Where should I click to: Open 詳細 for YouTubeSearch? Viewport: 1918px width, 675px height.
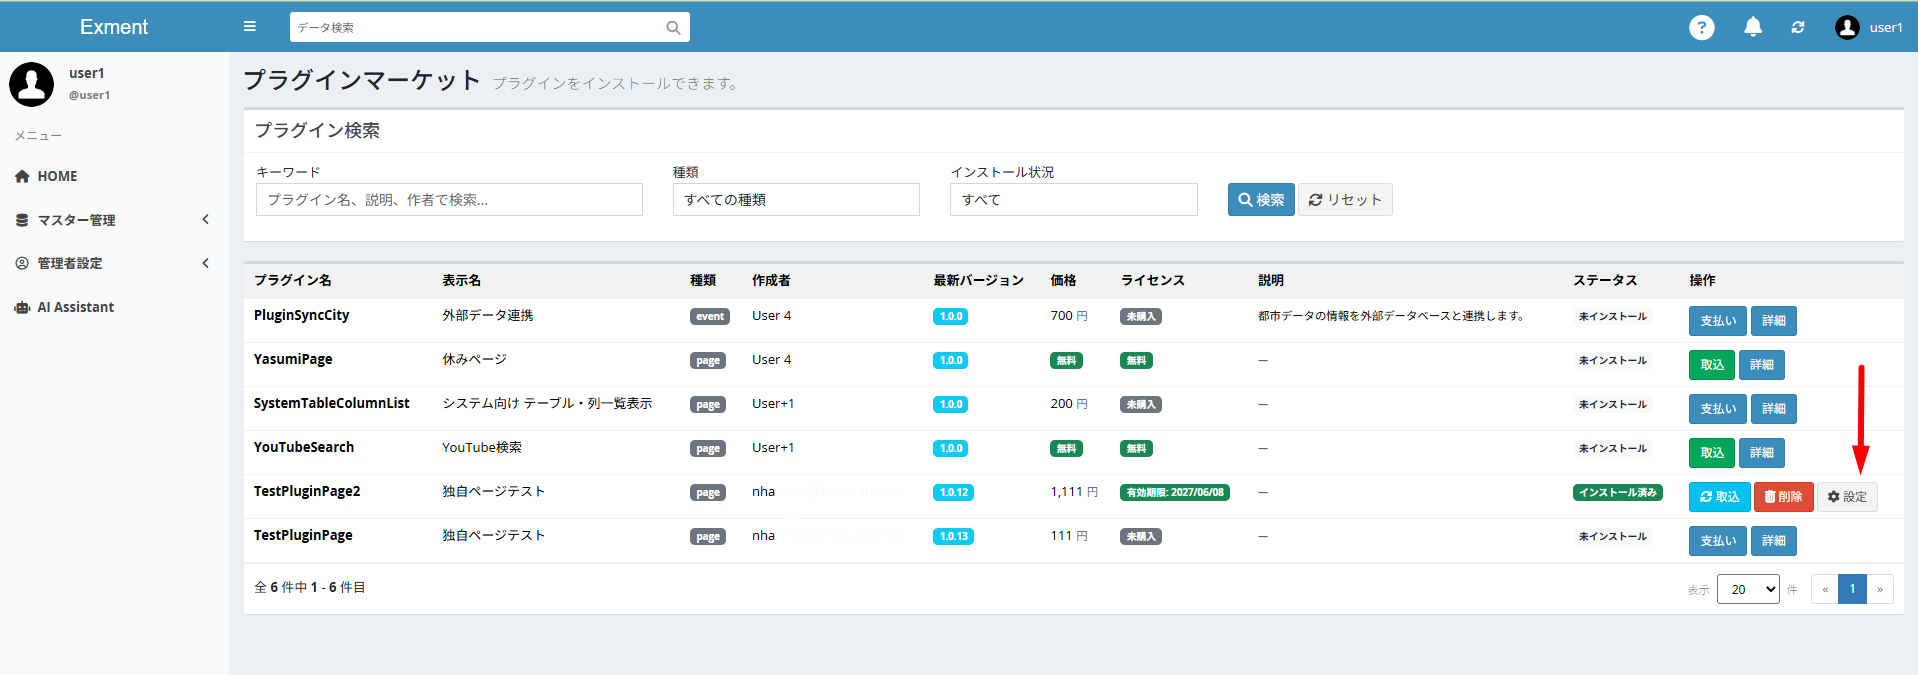[x=1762, y=453]
